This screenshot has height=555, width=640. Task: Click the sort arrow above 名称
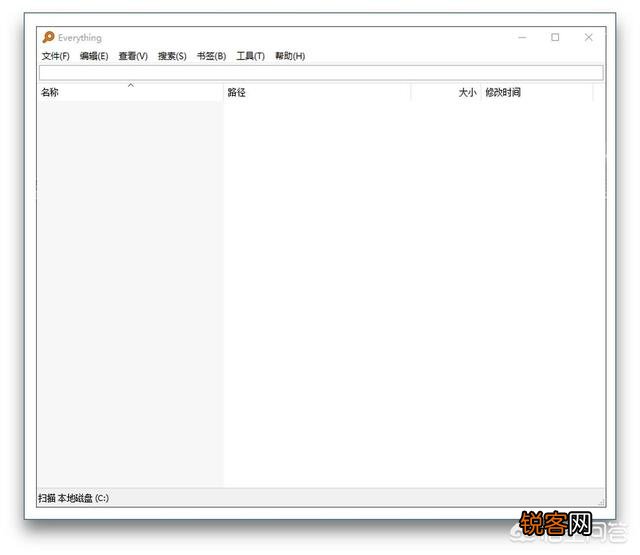tap(131, 85)
